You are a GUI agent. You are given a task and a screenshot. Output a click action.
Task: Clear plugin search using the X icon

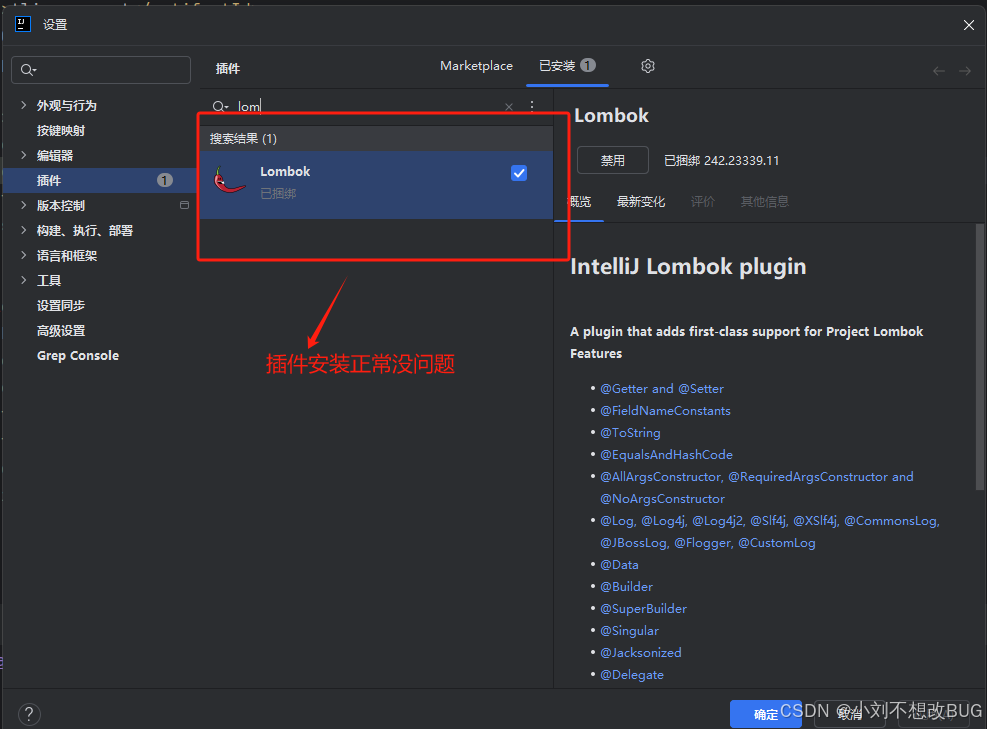click(508, 105)
